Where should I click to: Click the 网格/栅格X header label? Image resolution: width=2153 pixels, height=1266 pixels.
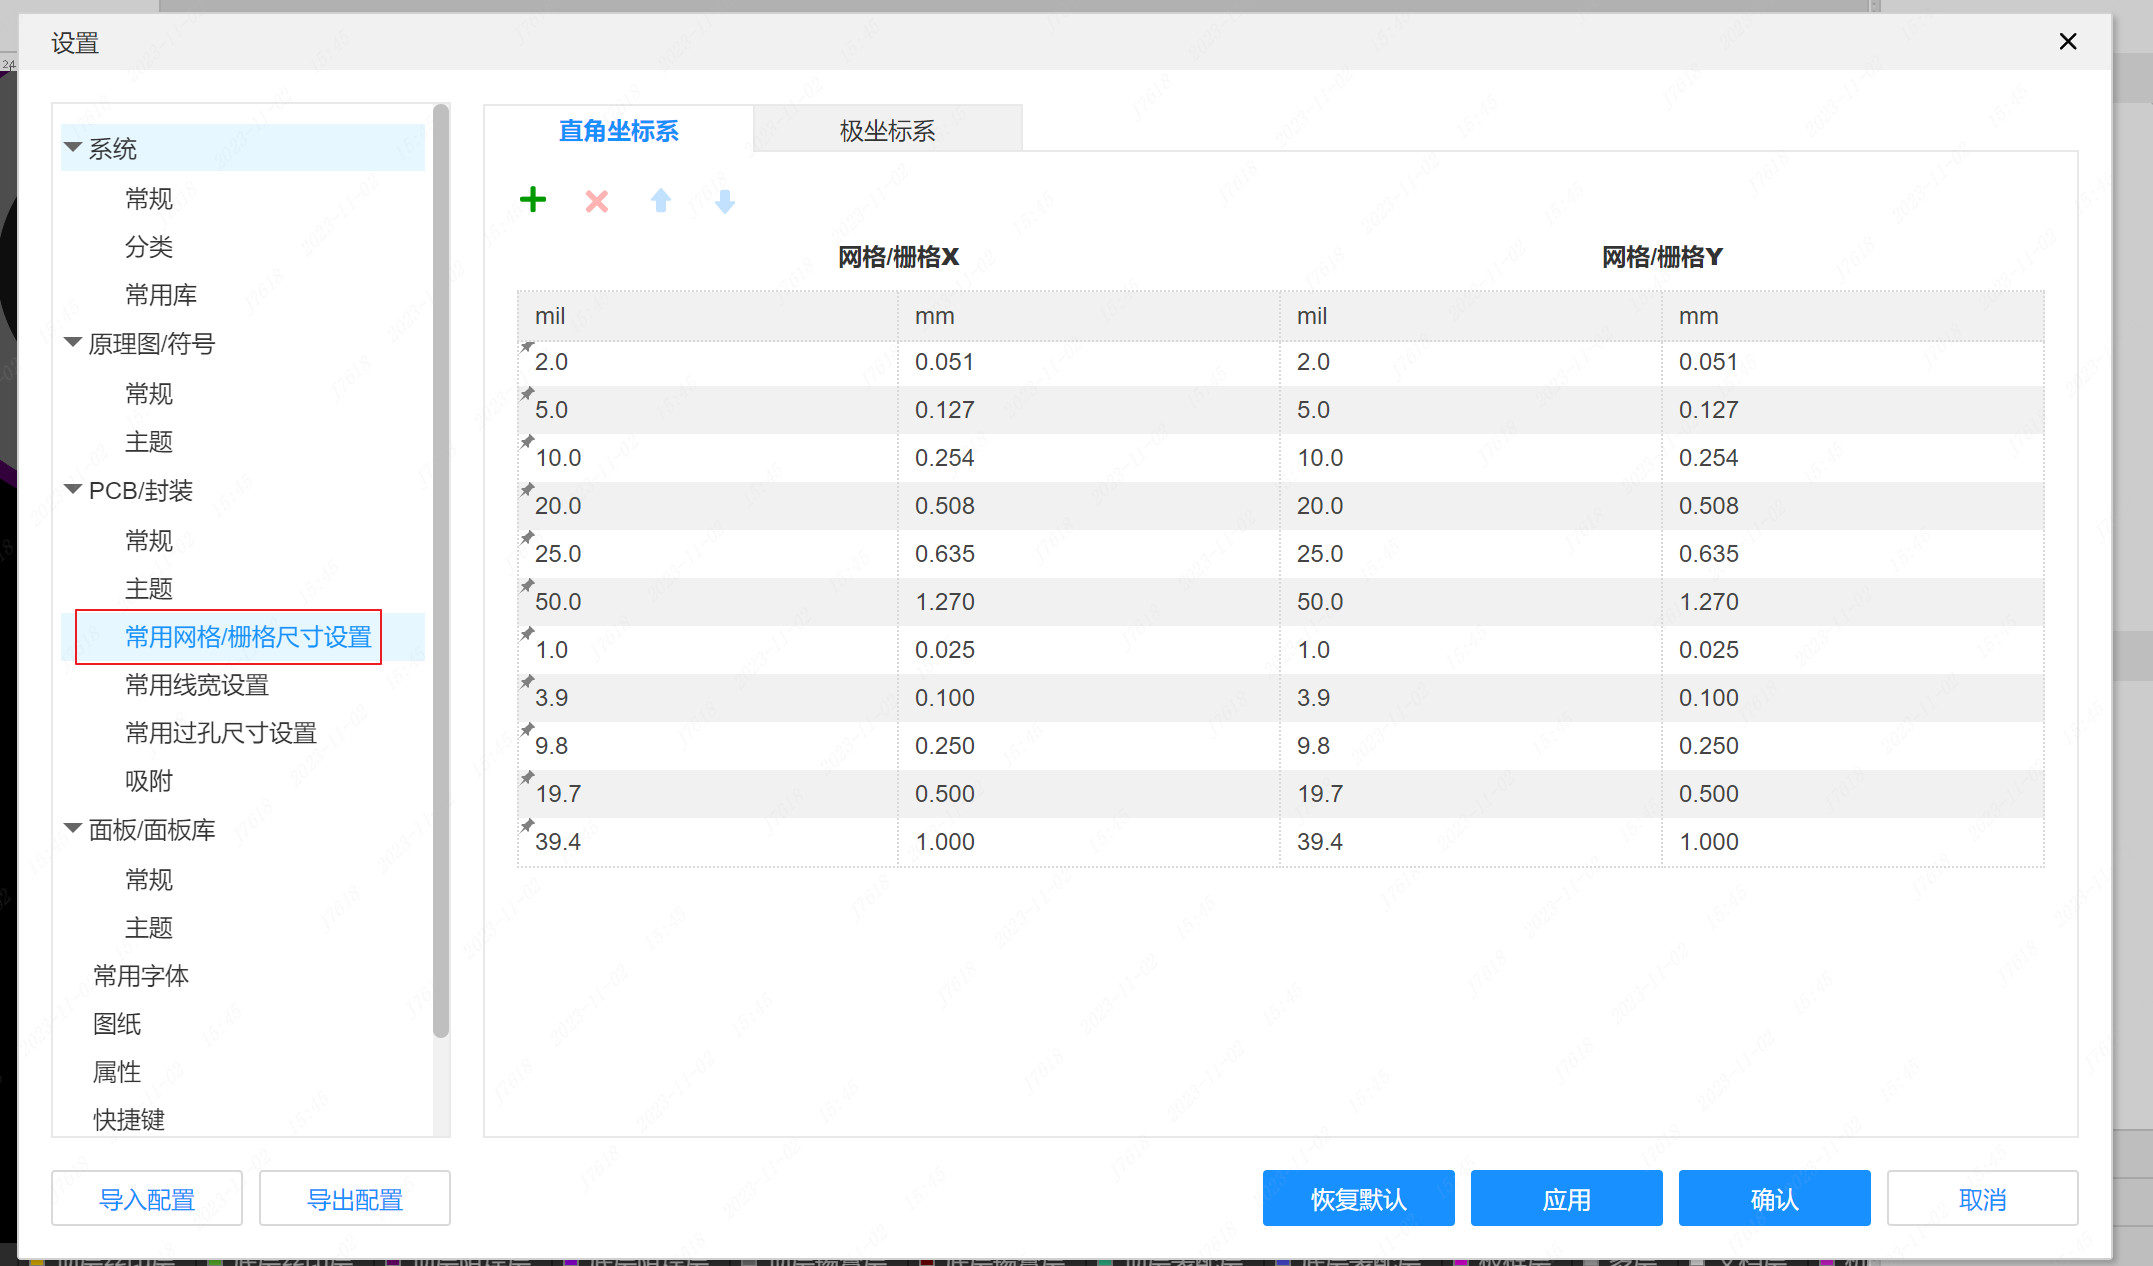pos(898,257)
